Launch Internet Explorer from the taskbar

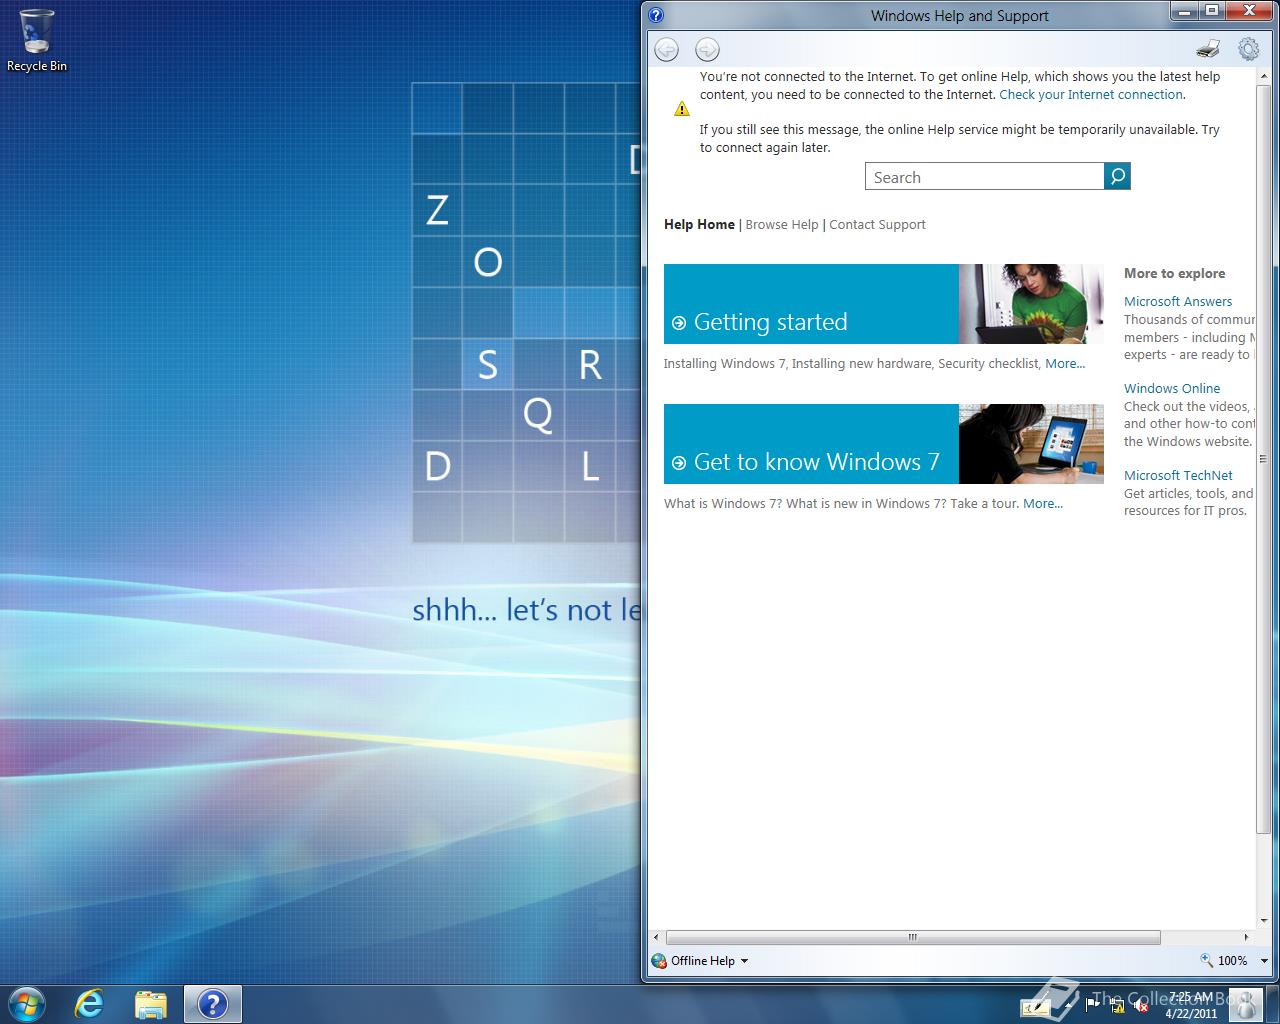pos(89,1004)
